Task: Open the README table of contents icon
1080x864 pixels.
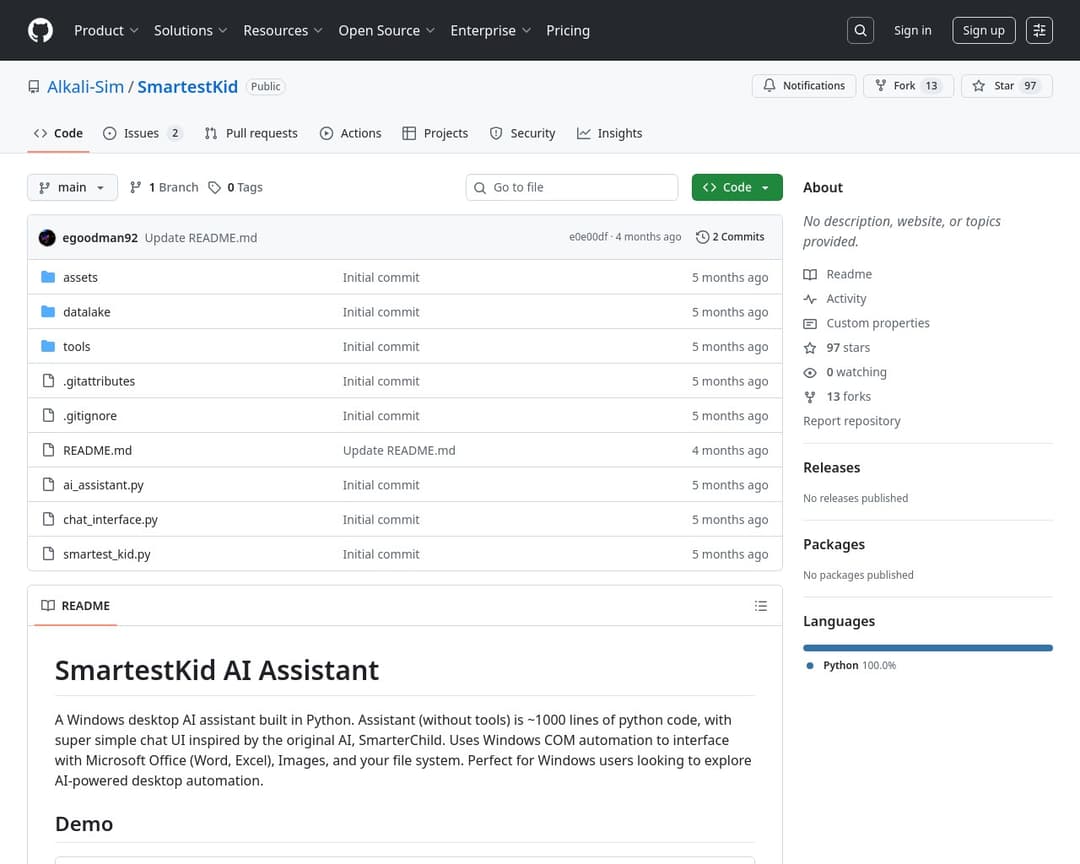Action: point(761,605)
